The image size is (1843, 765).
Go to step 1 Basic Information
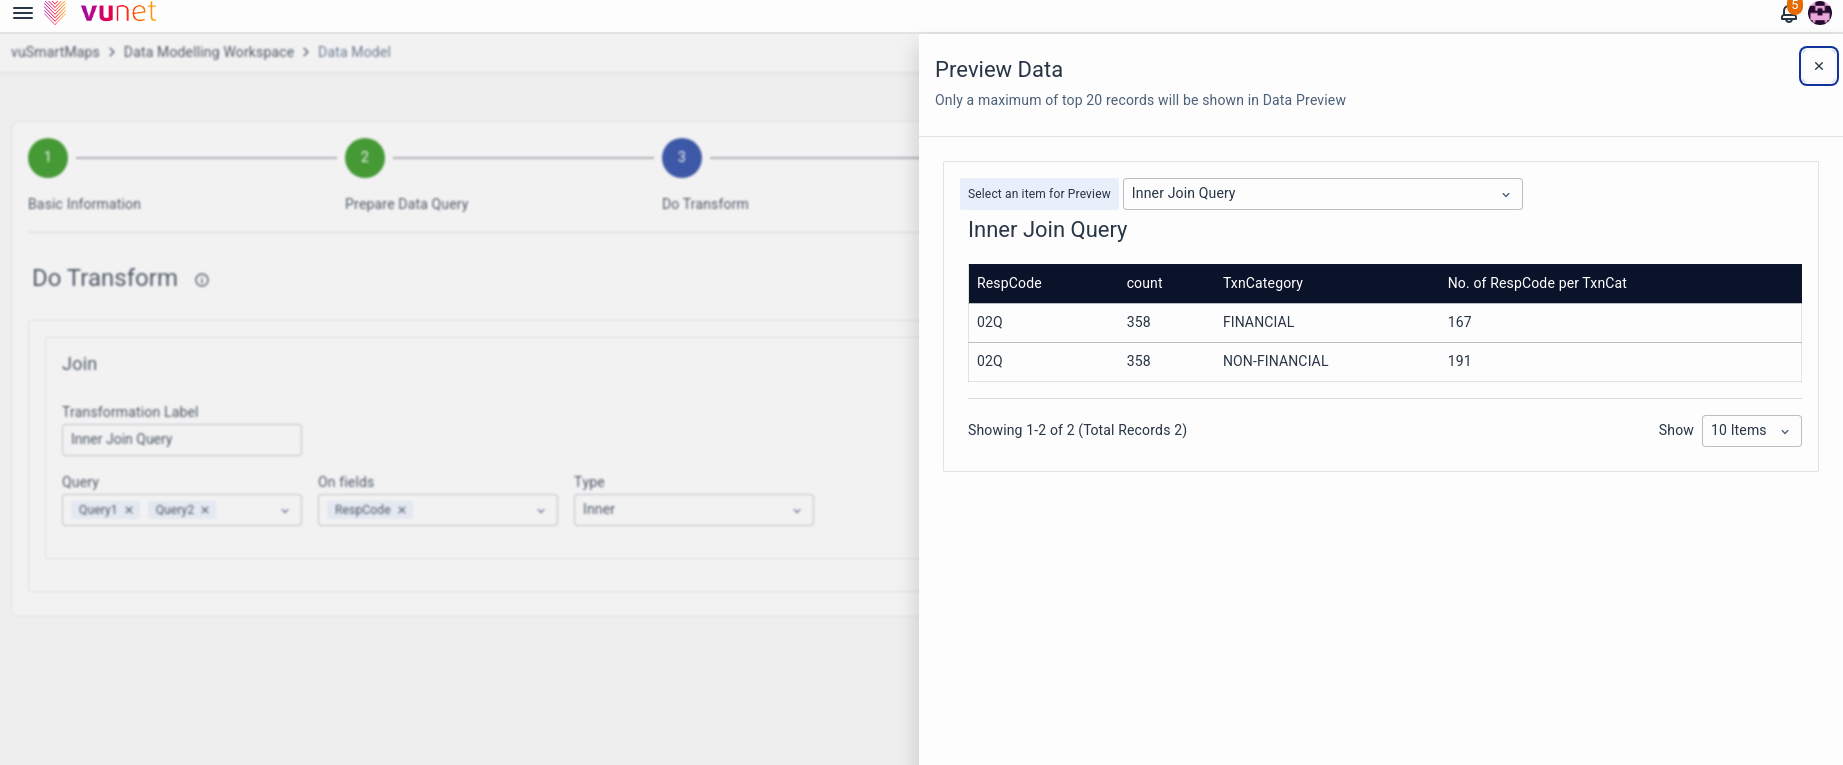[x=48, y=158]
